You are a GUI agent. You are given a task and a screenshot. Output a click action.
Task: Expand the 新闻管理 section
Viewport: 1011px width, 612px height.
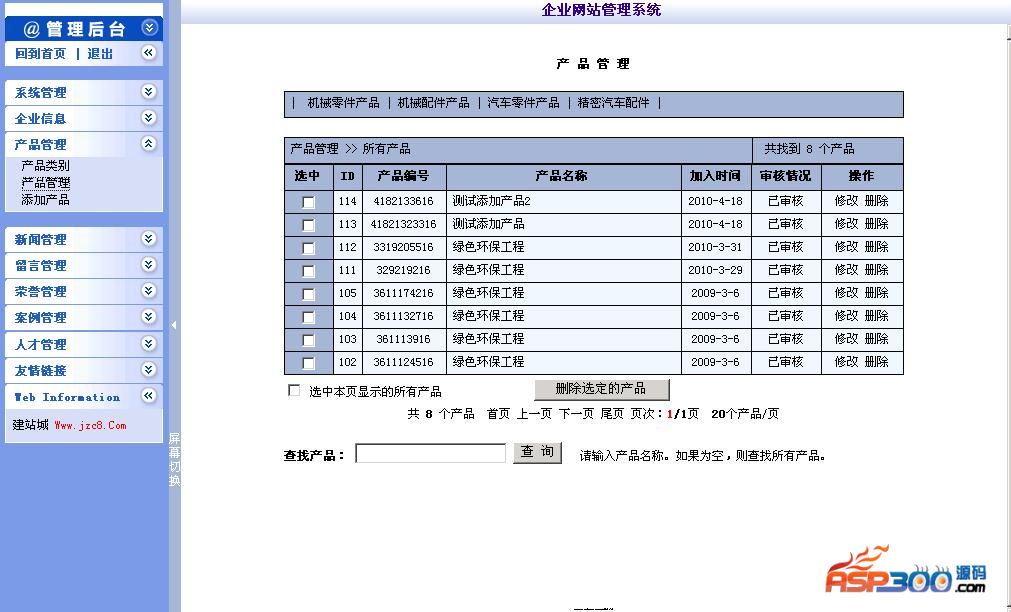coord(149,239)
